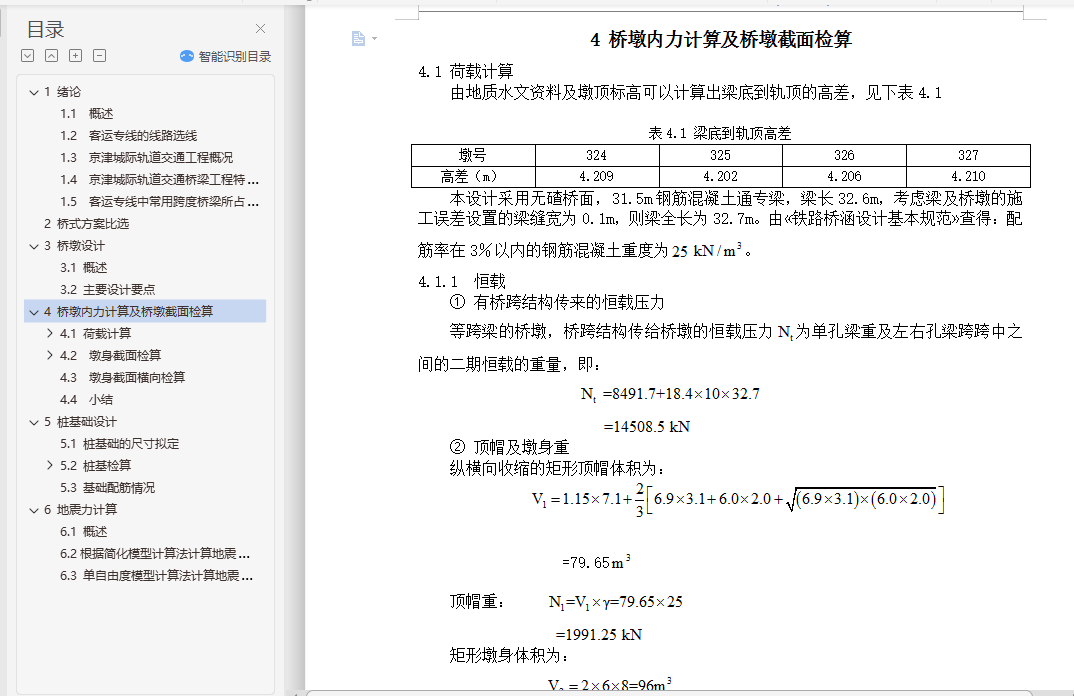Click the ① 有桥跨结构传来的恒载压力 line

[x=557, y=302]
